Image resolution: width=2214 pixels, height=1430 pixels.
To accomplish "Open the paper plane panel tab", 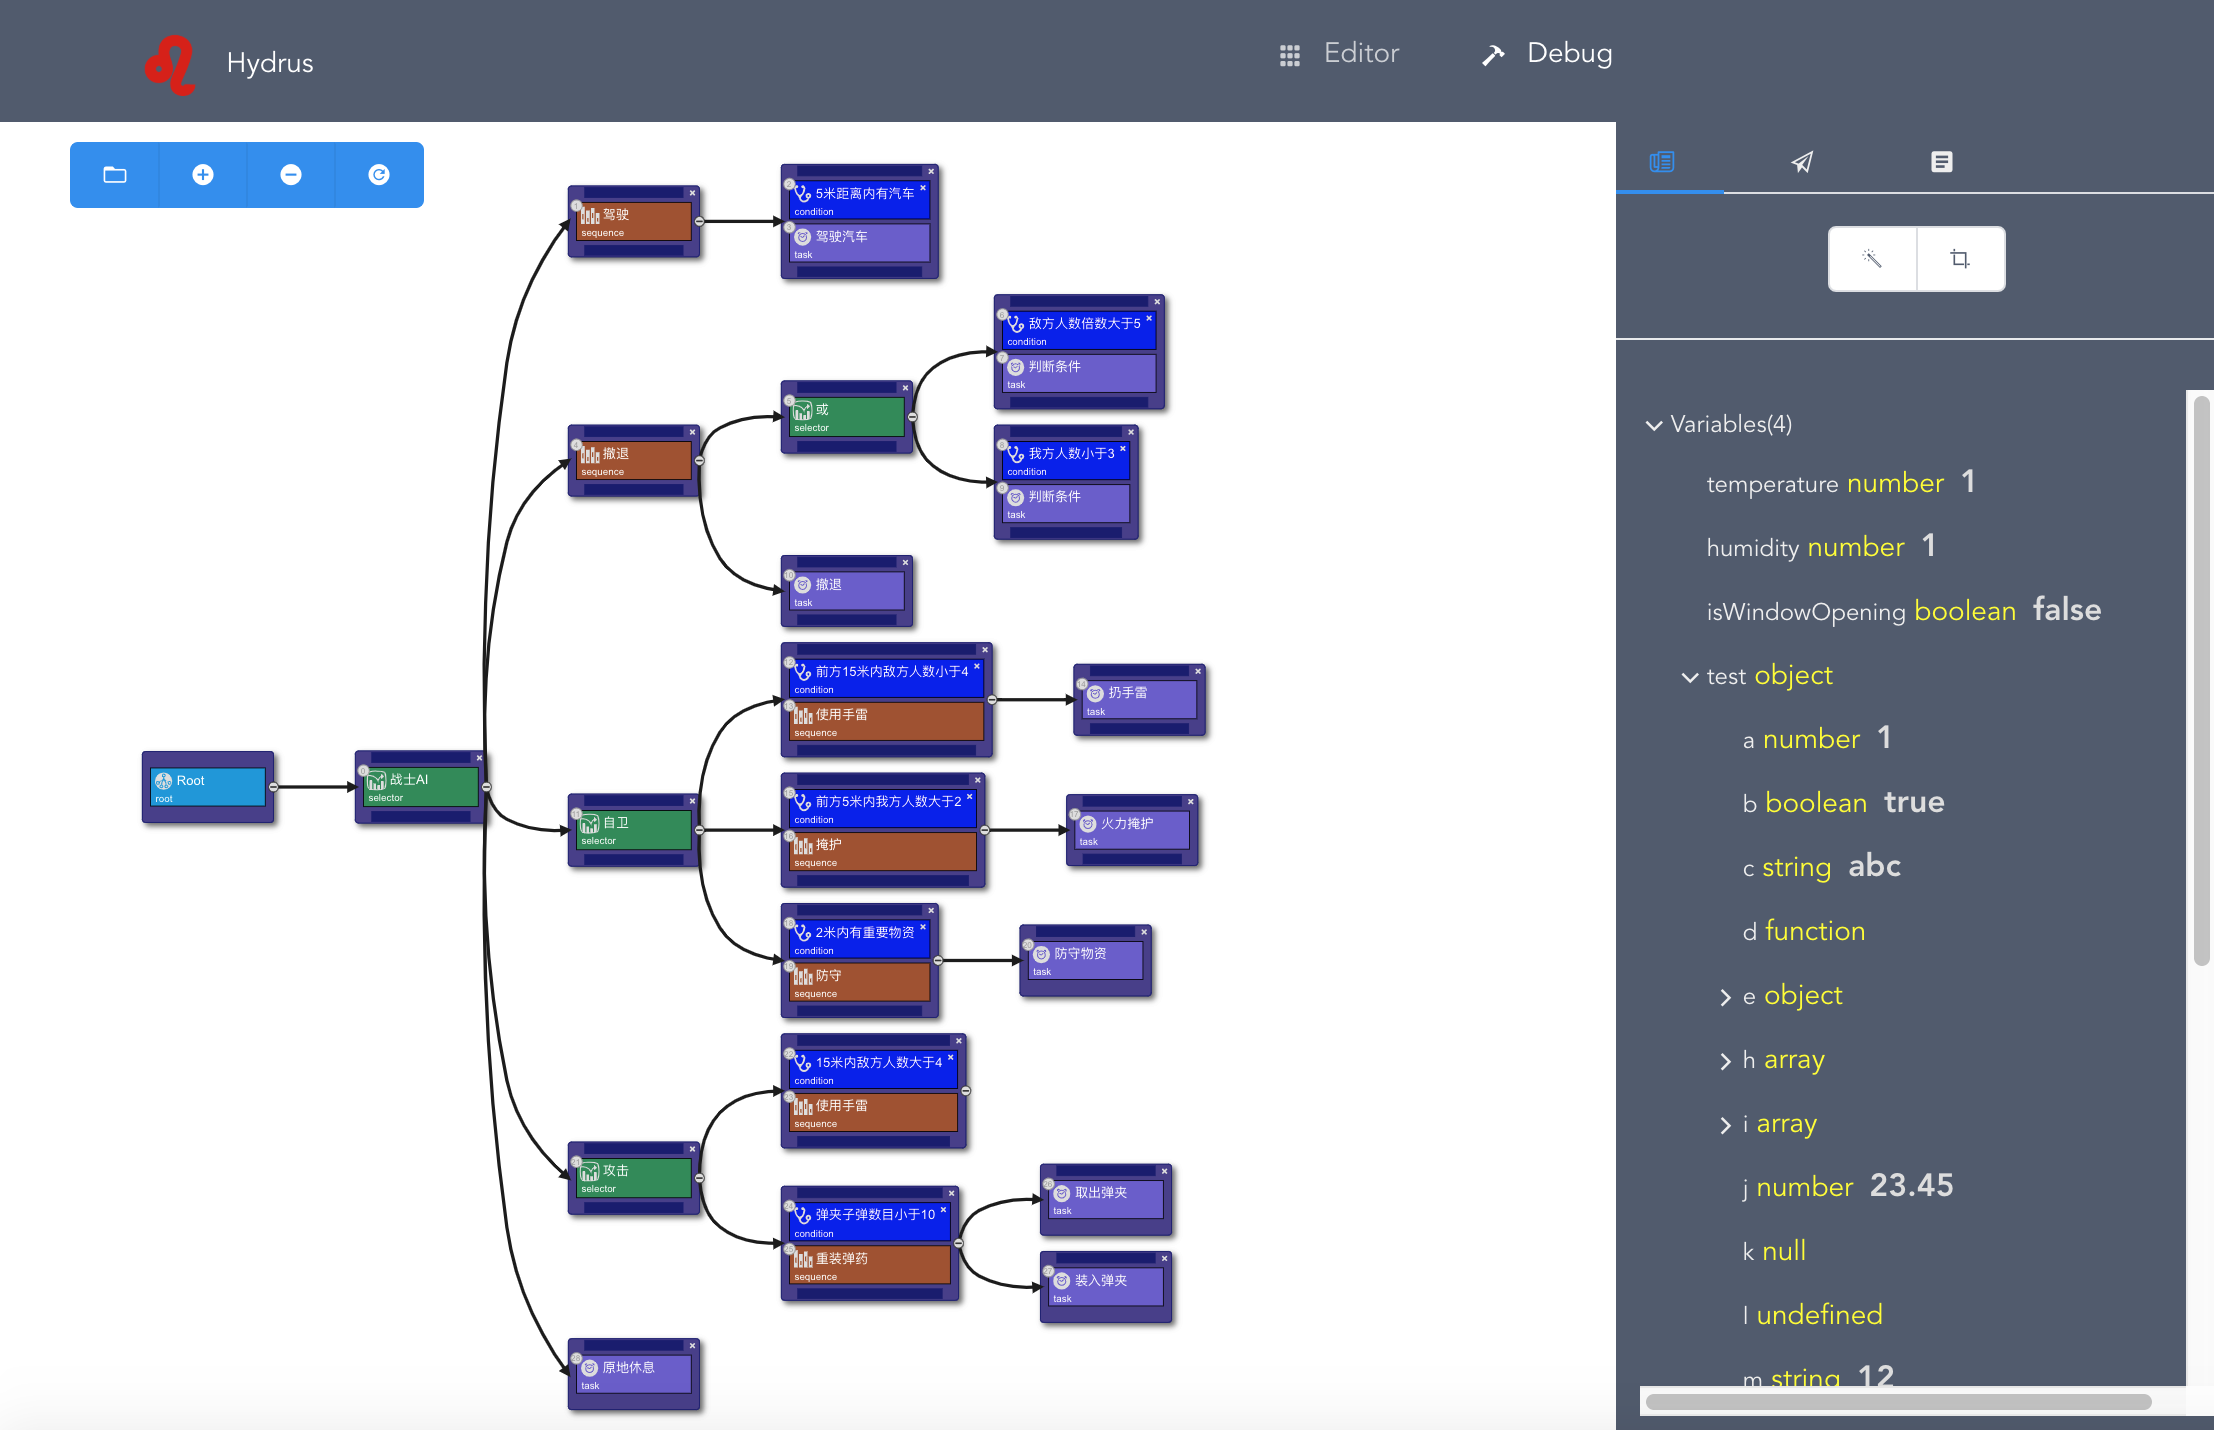I will pyautogui.click(x=1802, y=162).
